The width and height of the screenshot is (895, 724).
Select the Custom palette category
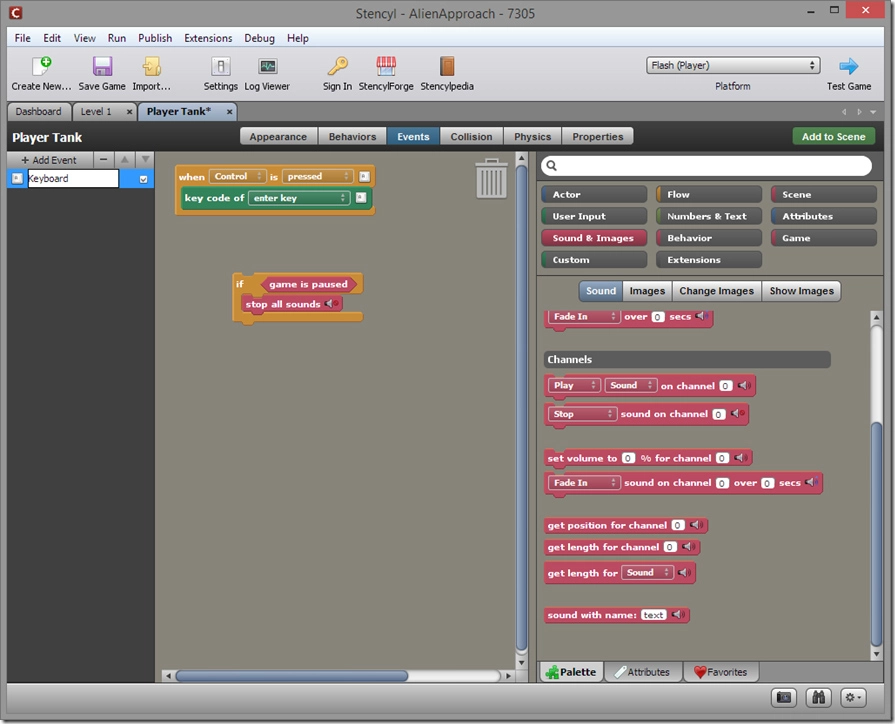(x=594, y=259)
